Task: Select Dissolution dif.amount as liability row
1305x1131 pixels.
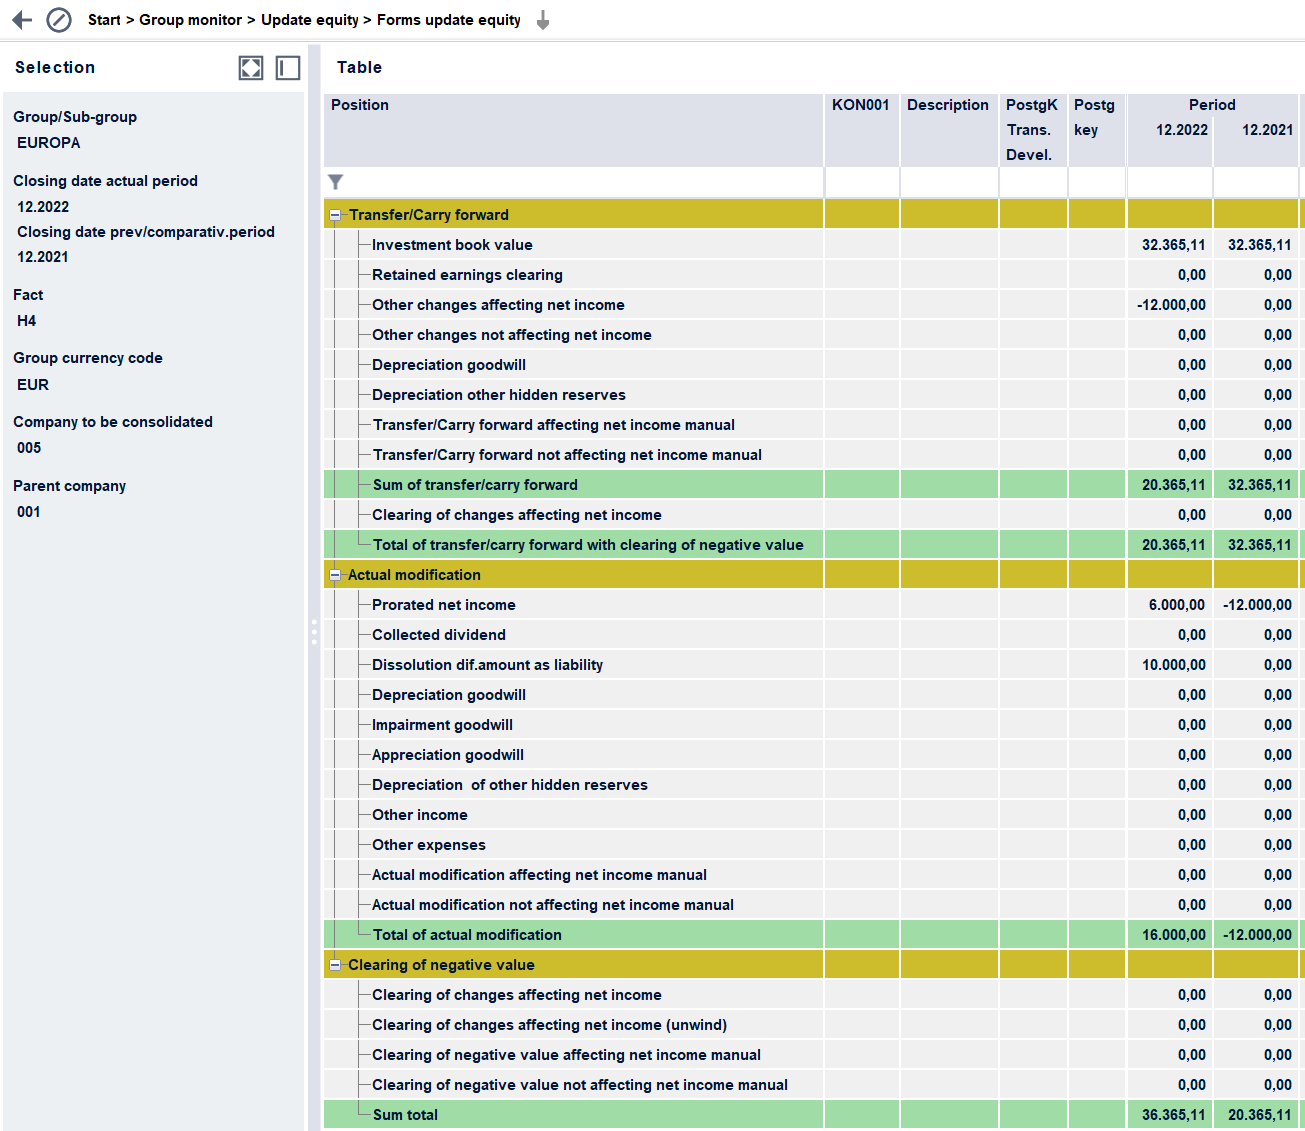Action: (814, 665)
